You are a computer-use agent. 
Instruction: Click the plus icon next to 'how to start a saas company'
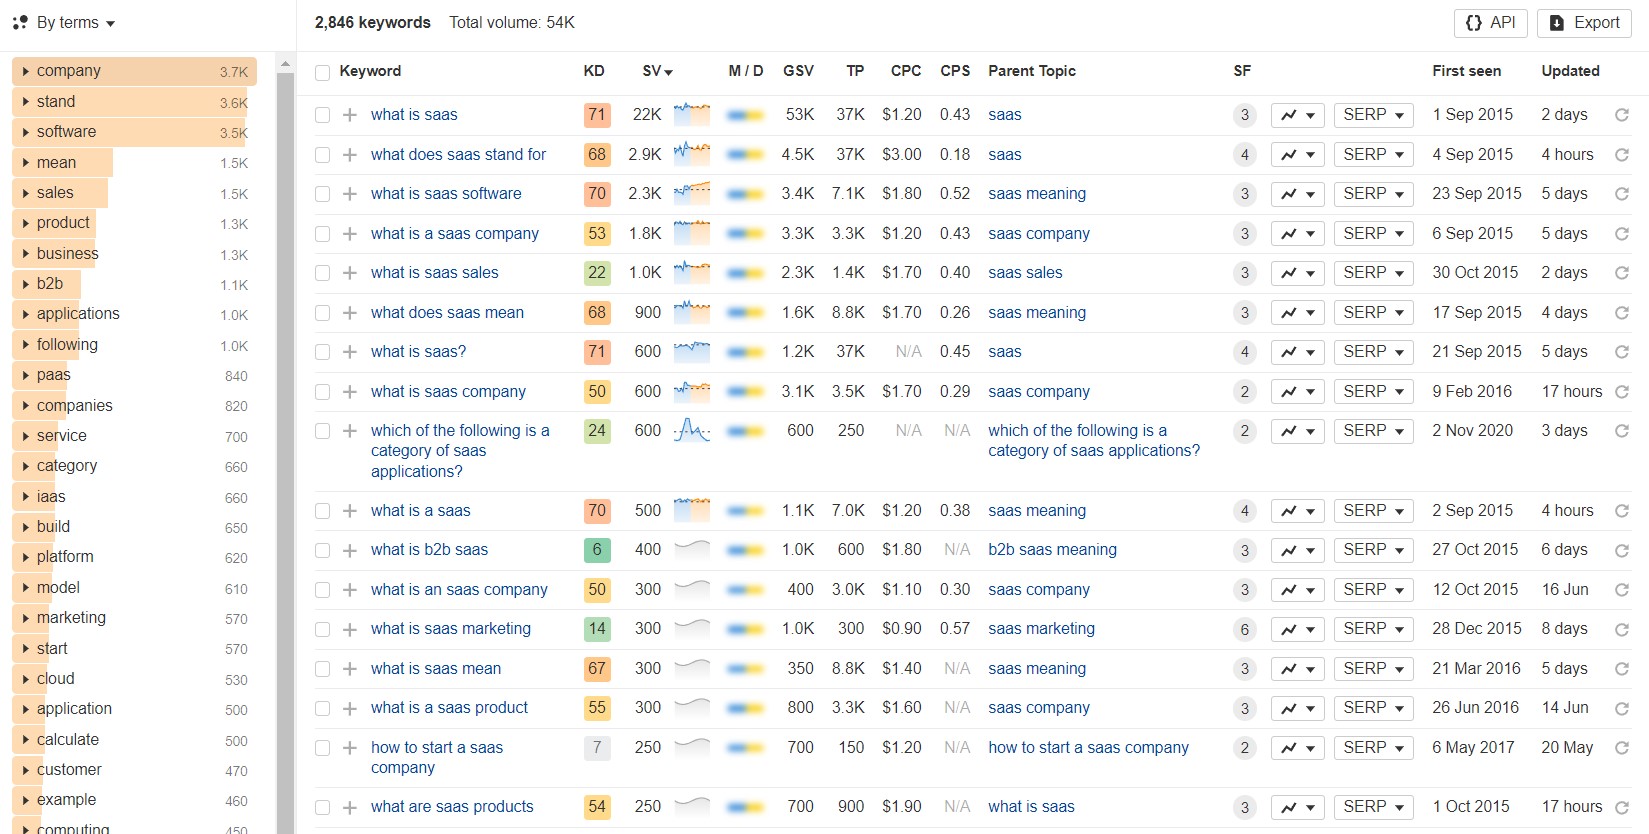point(349,748)
